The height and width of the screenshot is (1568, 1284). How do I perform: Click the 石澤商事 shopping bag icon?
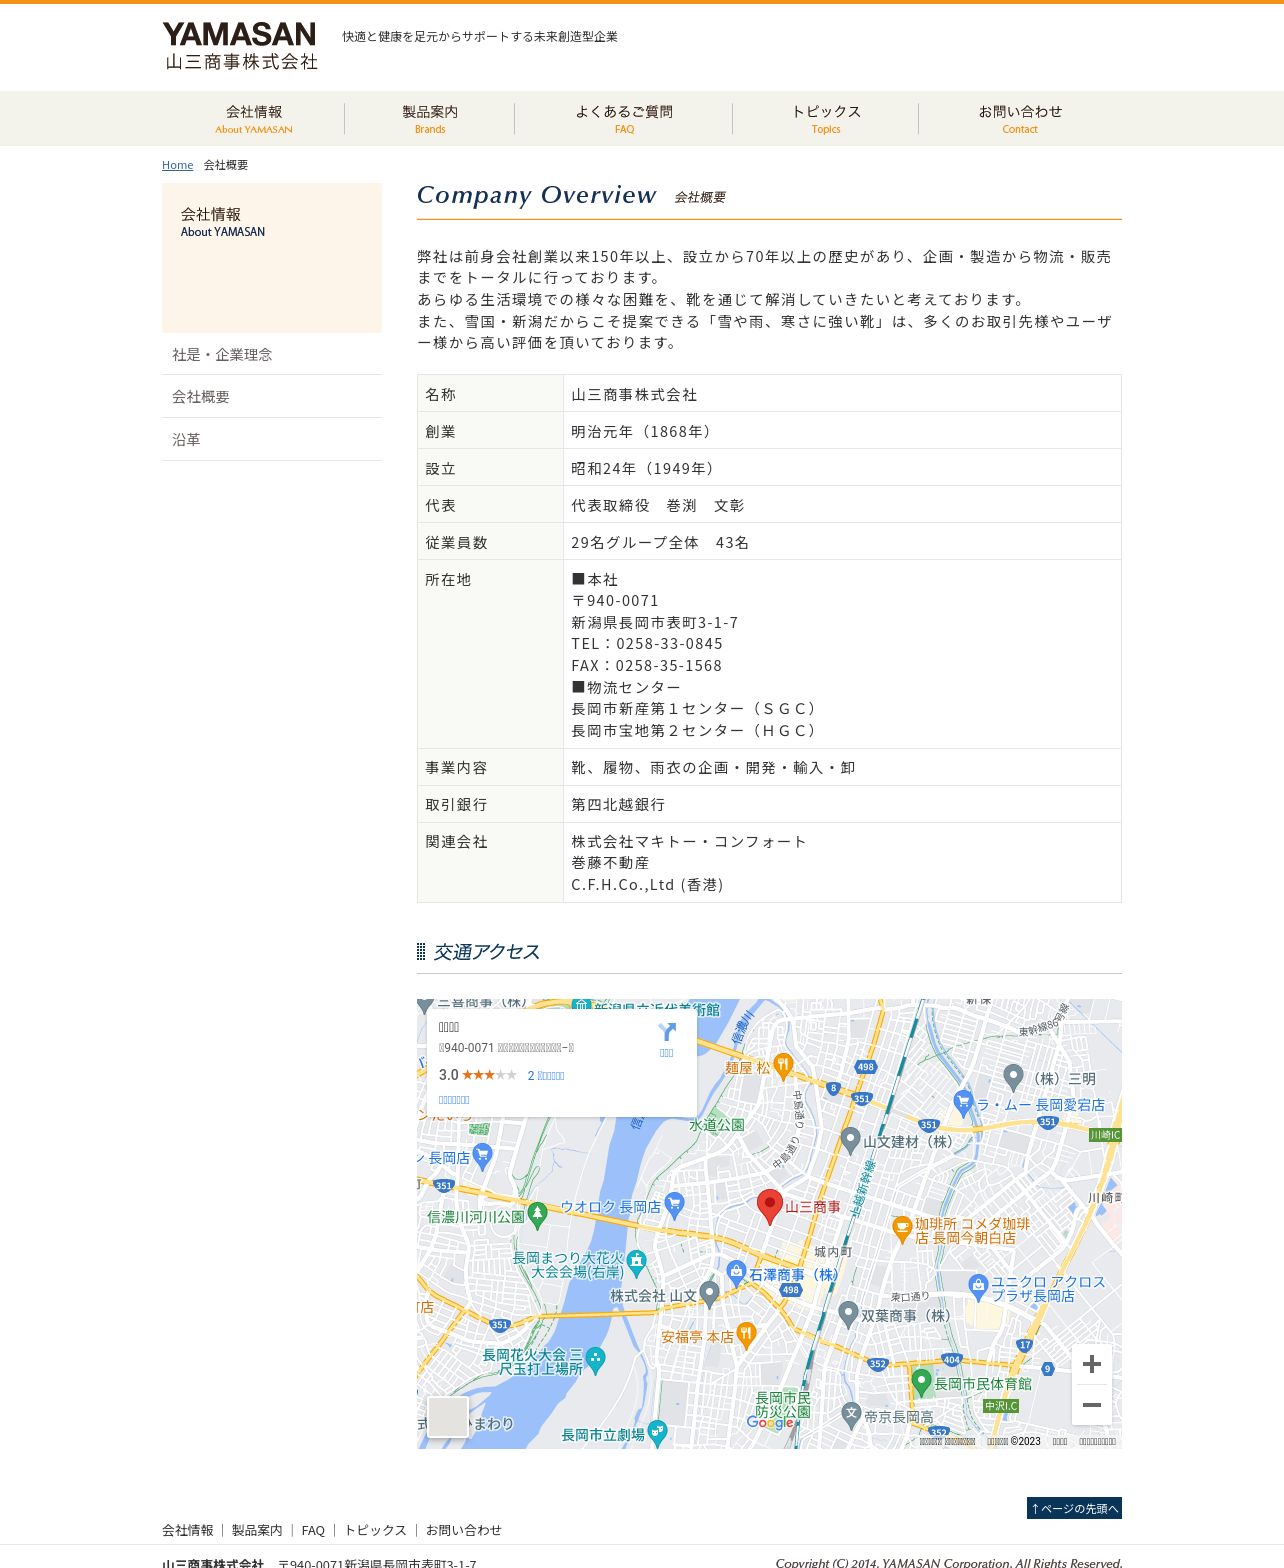pyautogui.click(x=737, y=1273)
